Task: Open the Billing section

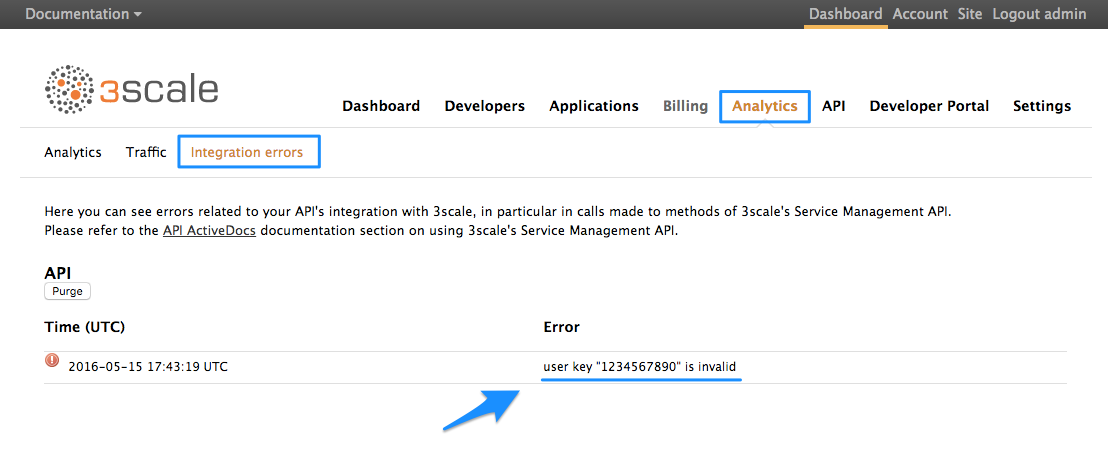Action: coord(685,106)
